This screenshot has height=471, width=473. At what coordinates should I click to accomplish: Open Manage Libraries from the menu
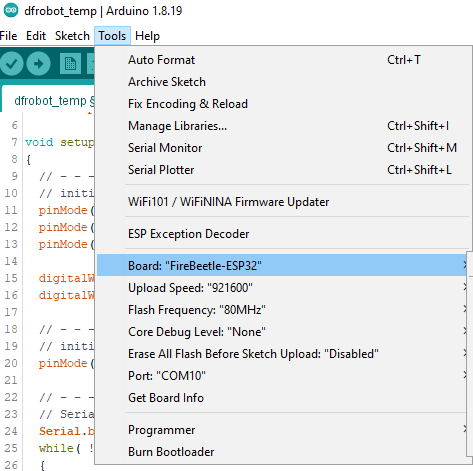point(282,126)
